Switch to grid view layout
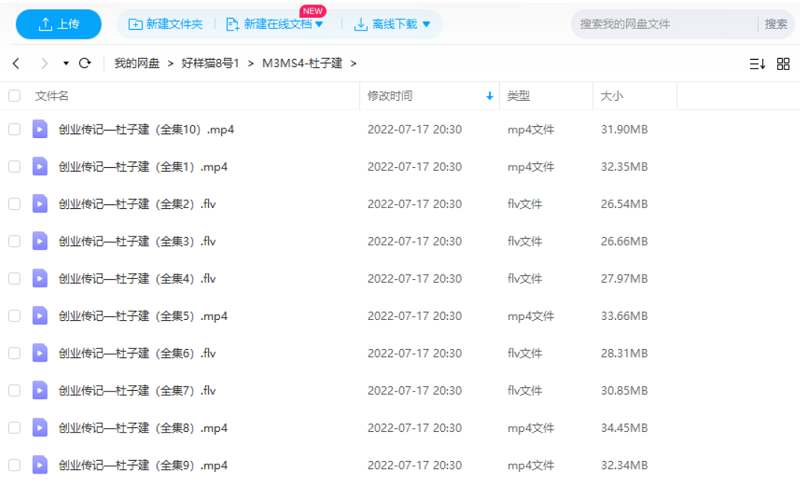The height and width of the screenshot is (496, 800). (x=783, y=63)
